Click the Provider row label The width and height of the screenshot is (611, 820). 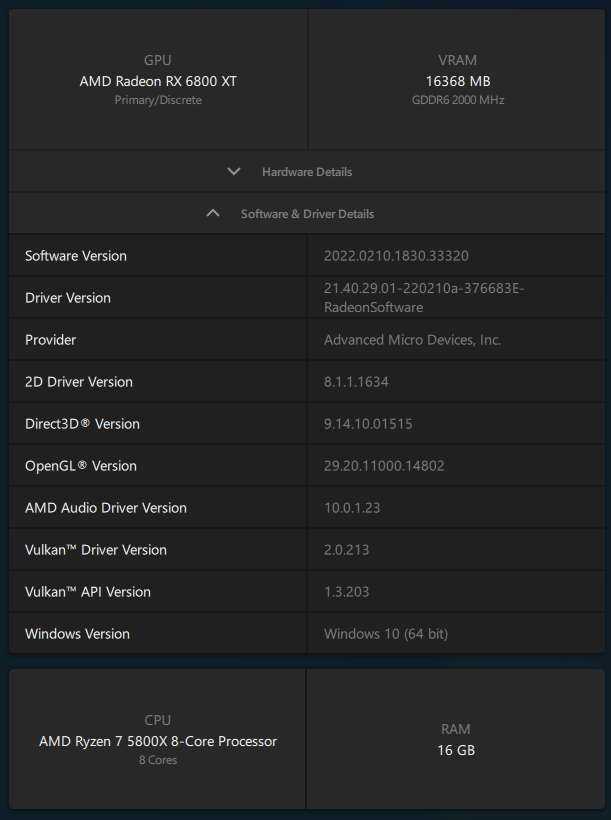(51, 340)
